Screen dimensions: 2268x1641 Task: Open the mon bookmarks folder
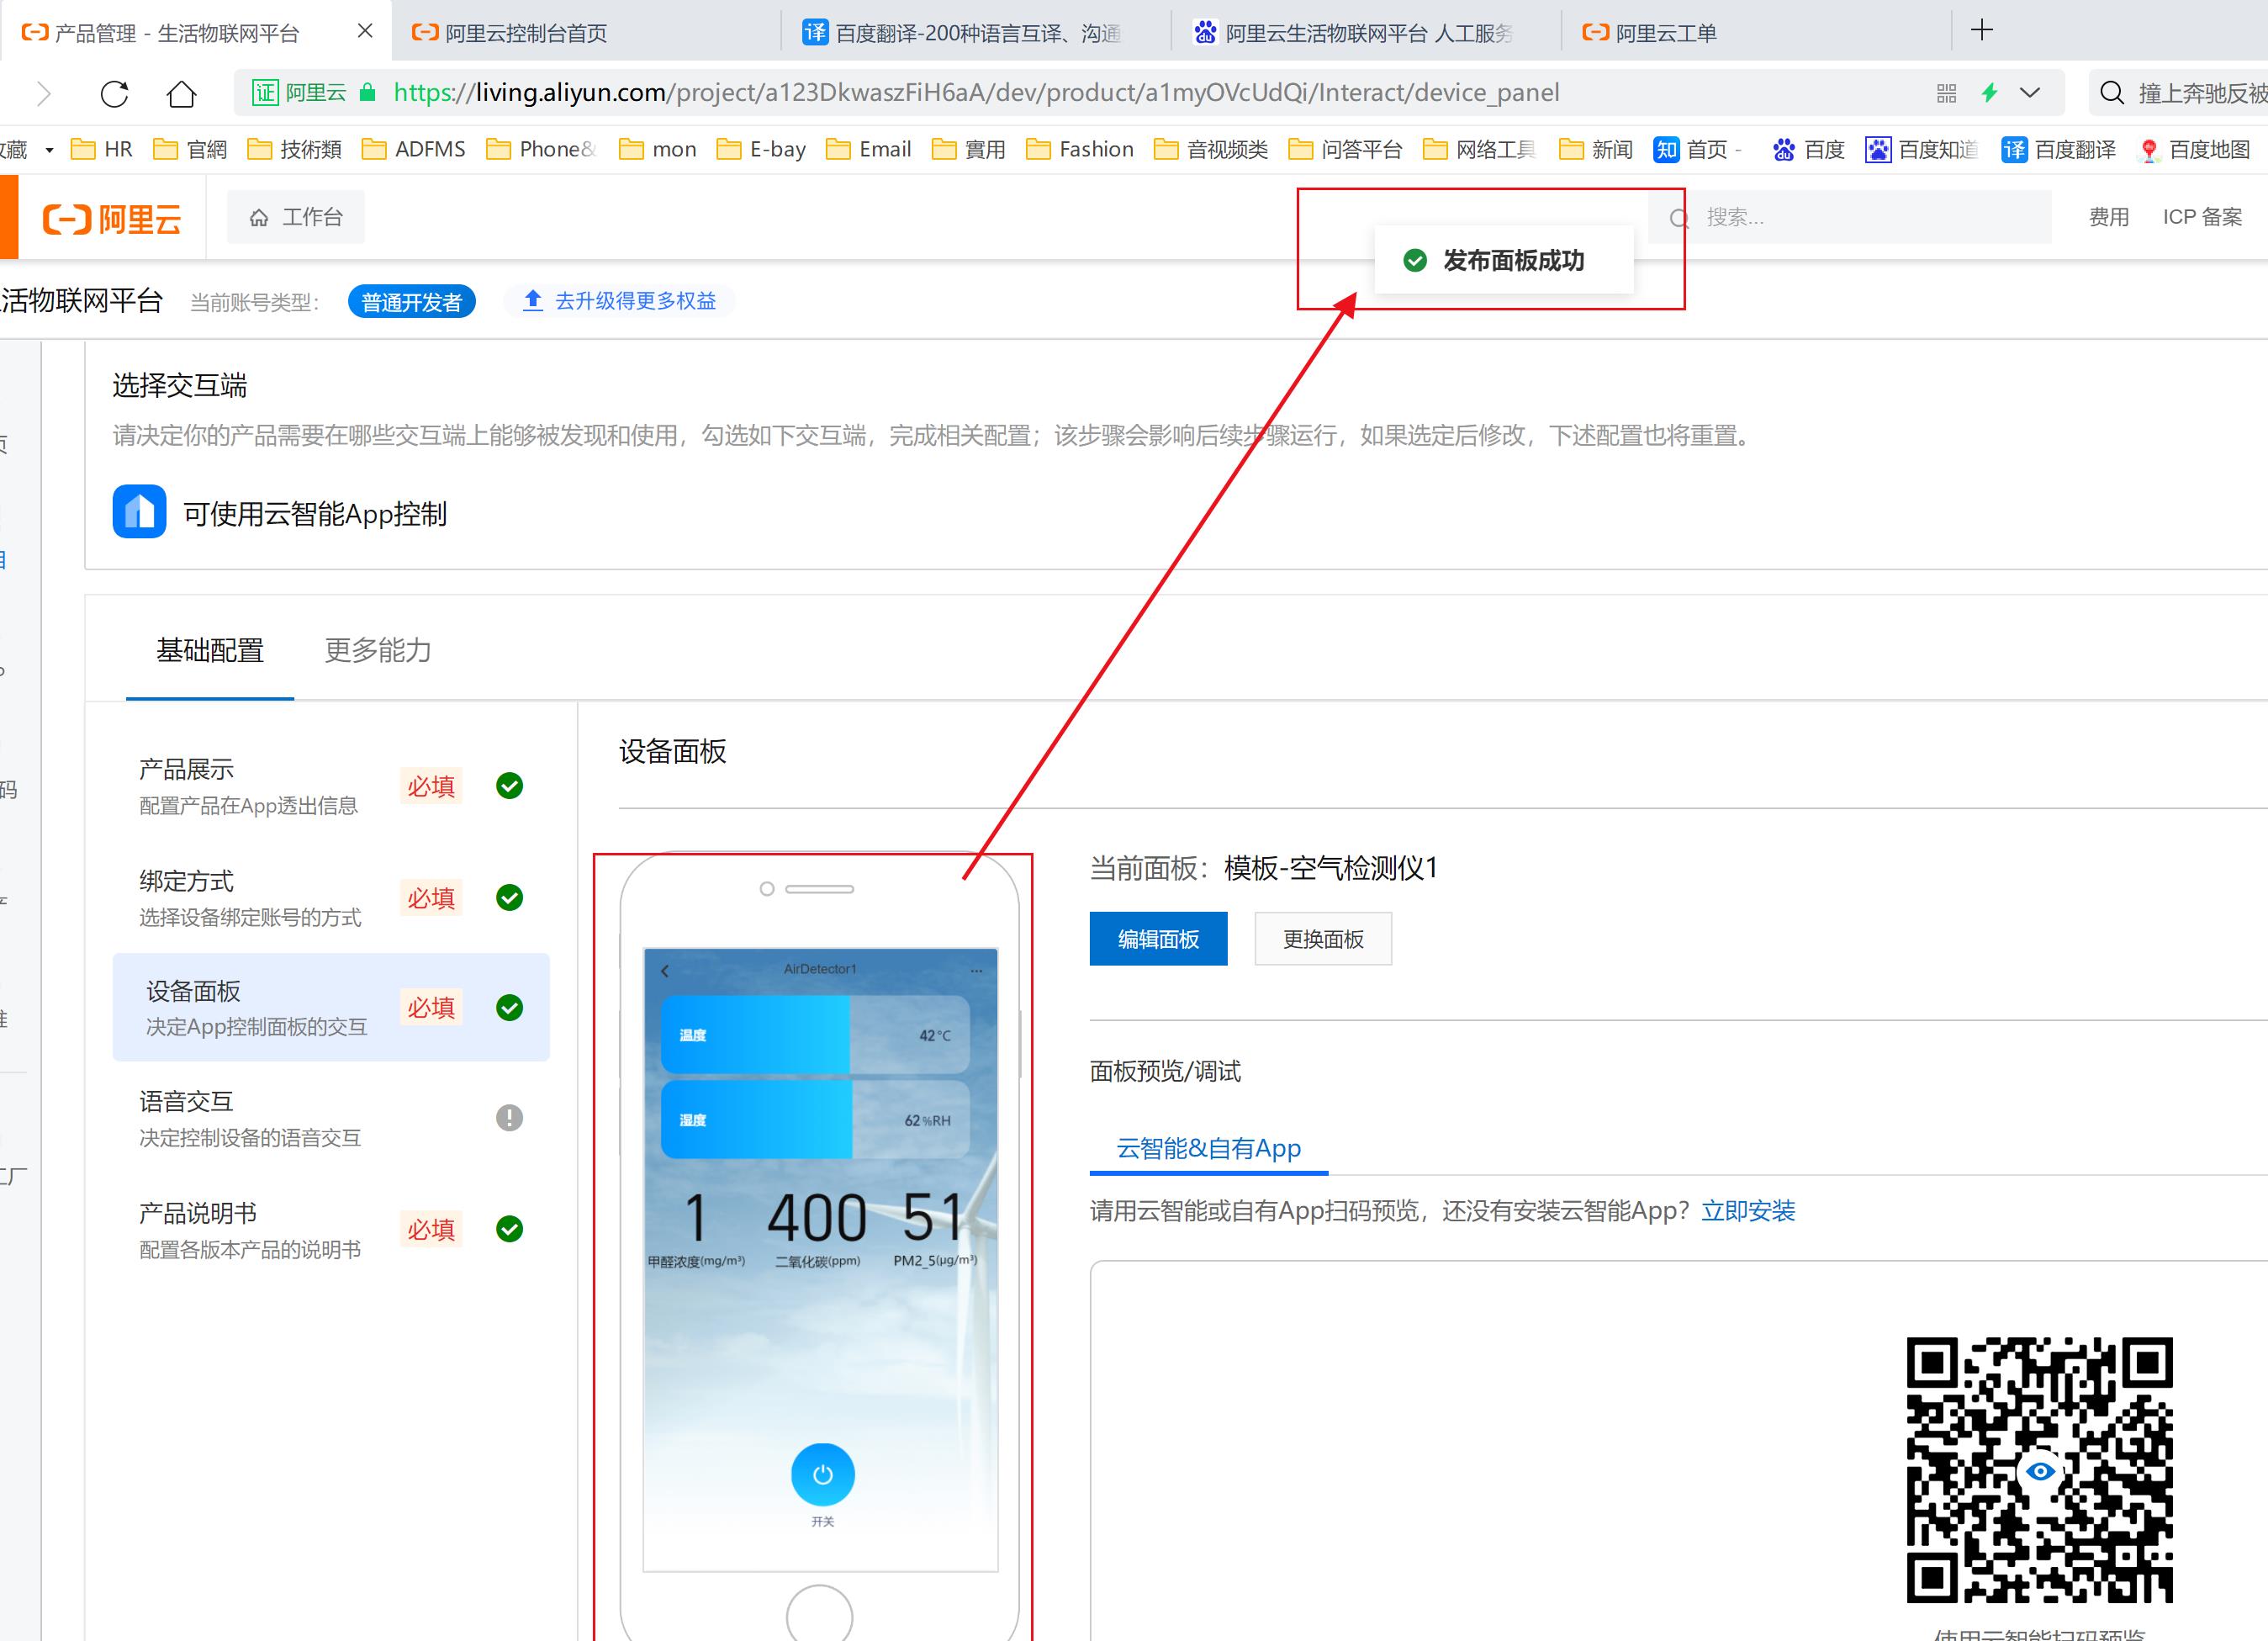657,149
